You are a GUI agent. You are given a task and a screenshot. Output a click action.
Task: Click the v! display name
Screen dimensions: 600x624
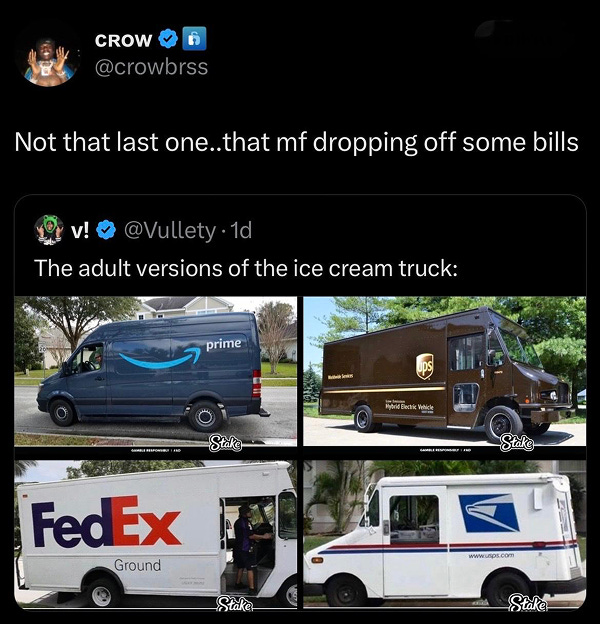pyautogui.click(x=80, y=230)
